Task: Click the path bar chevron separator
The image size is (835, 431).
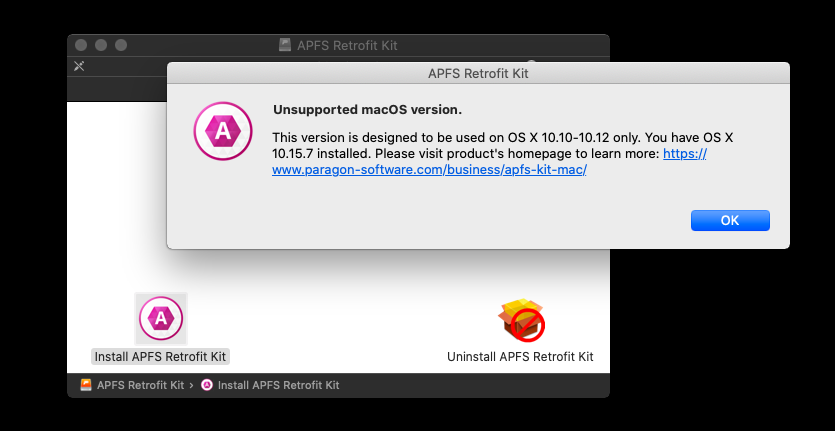Action: point(192,385)
